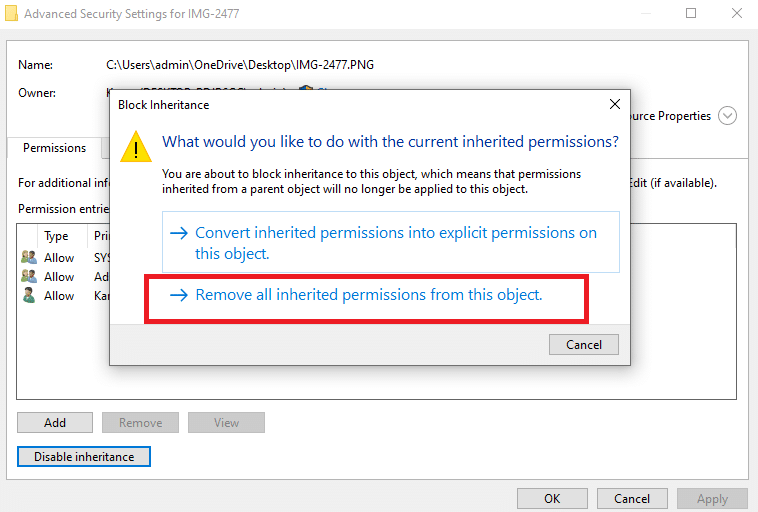Screen dimensions: 758x512
Task: Click the Add permission entry button
Action: pos(55,423)
